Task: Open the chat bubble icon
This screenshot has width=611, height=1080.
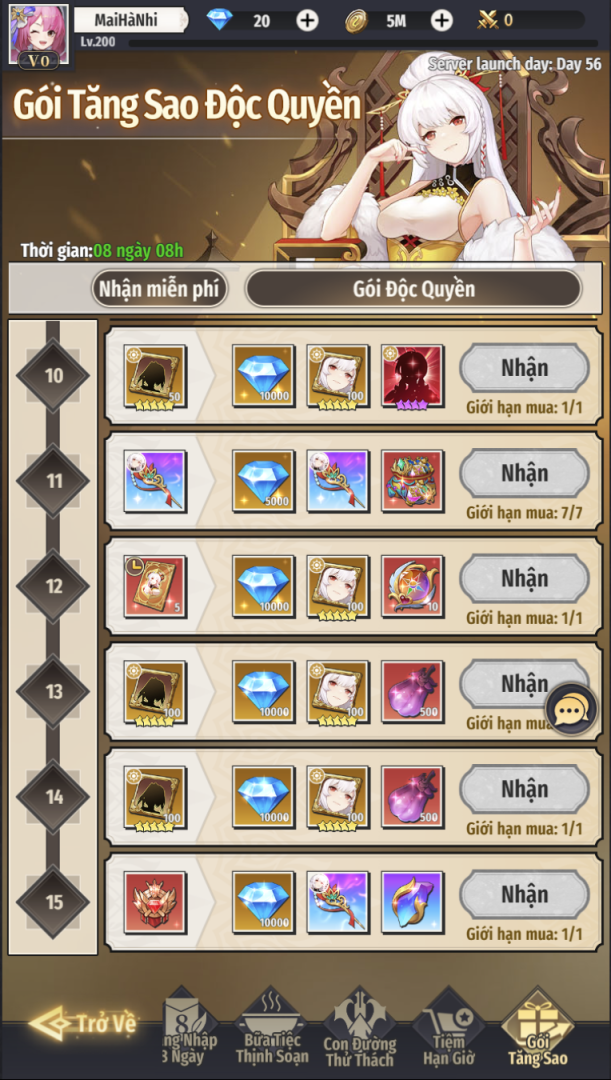Action: tap(572, 709)
